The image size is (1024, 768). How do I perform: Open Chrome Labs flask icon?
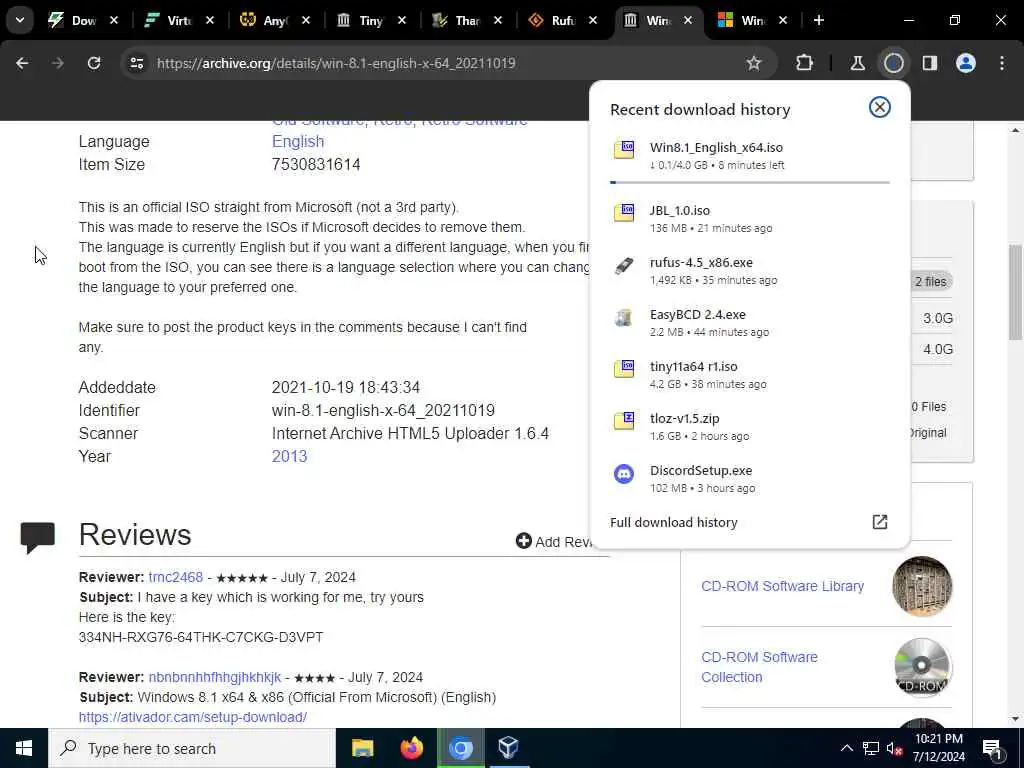(x=857, y=63)
